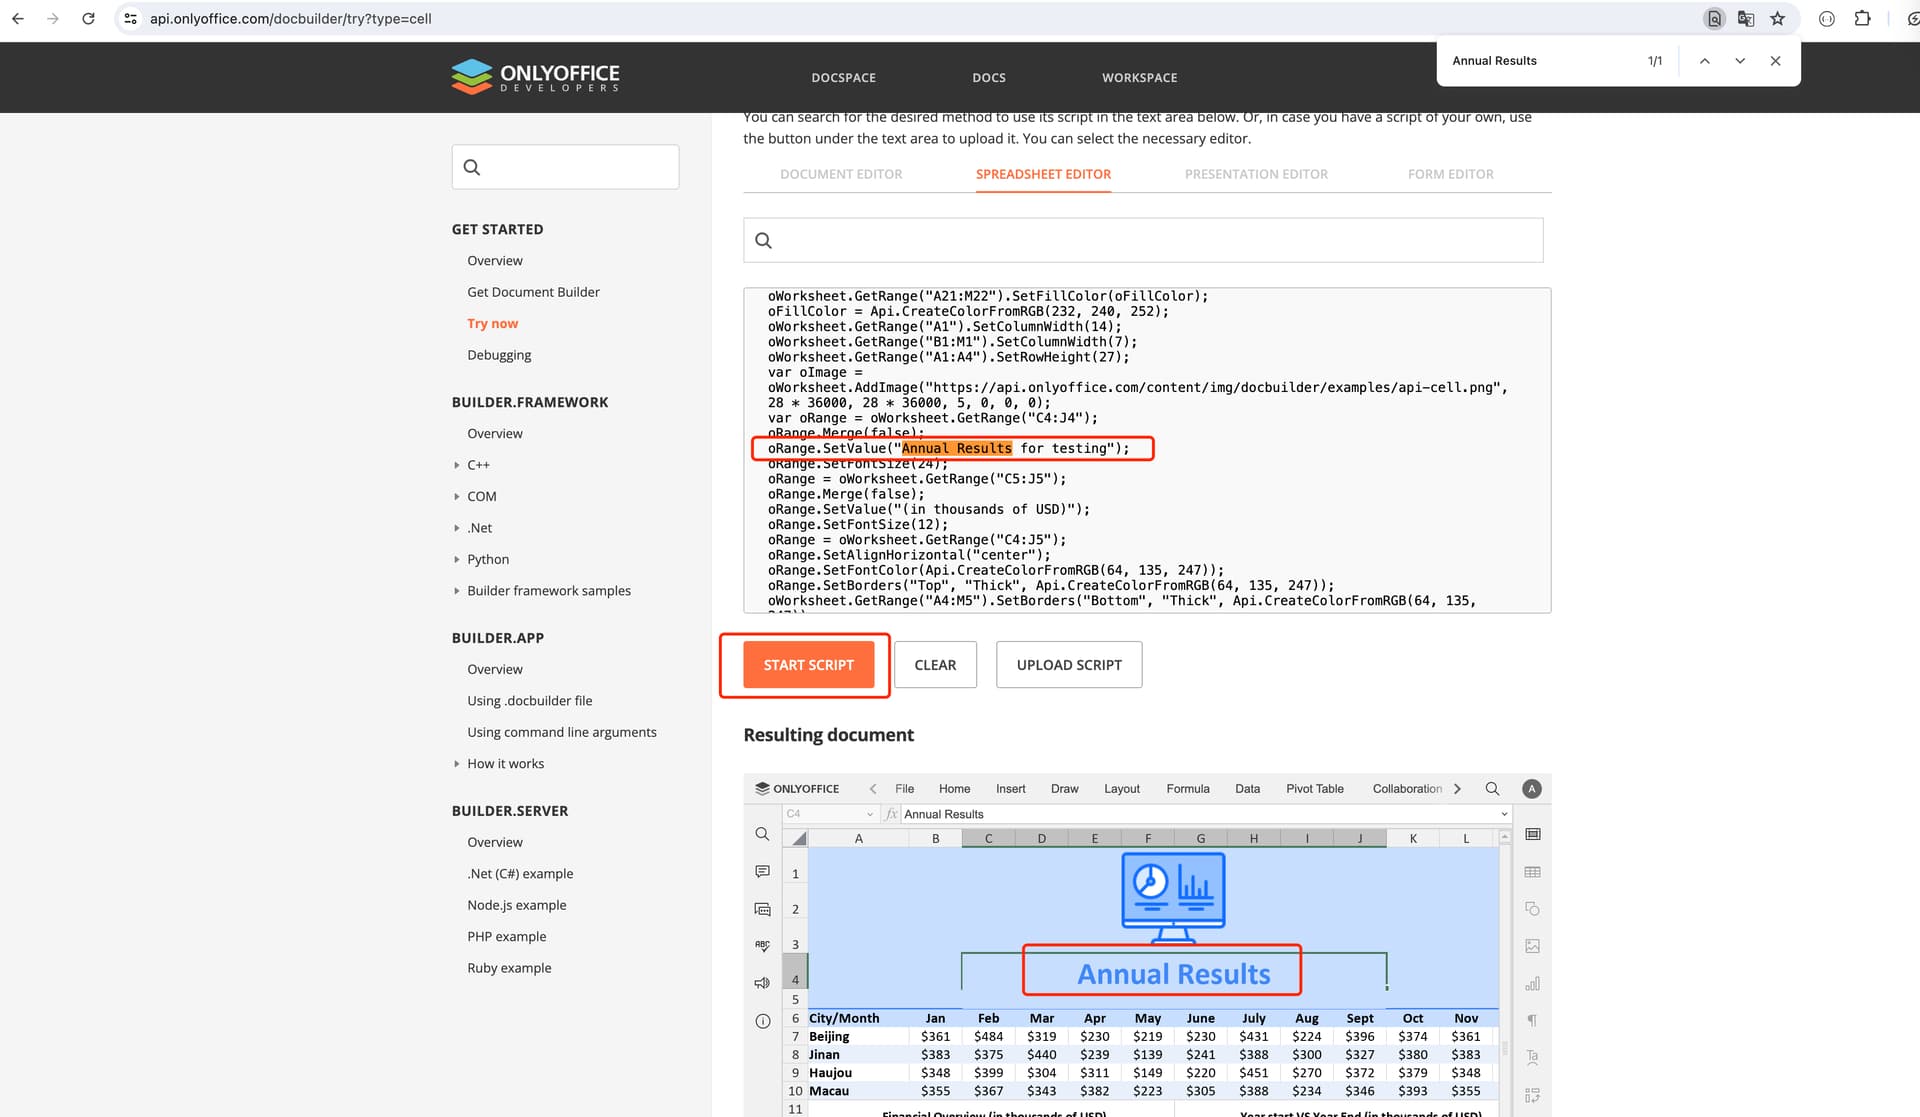The image size is (1920, 1117).
Task: Reload the page with the refresh icon
Action: 88,19
